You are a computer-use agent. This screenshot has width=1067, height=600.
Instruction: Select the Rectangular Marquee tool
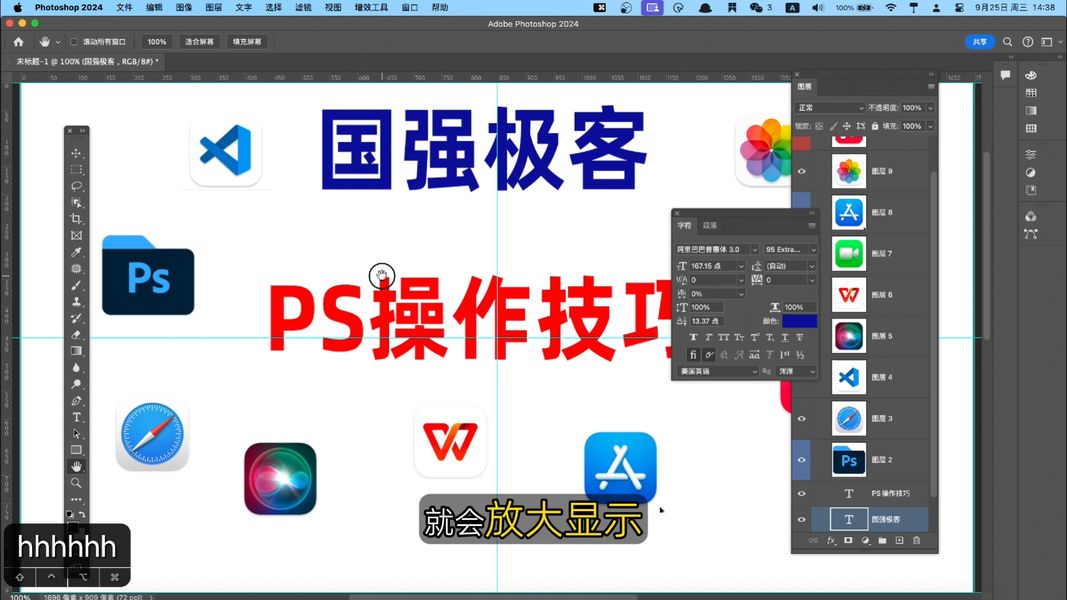[76, 169]
